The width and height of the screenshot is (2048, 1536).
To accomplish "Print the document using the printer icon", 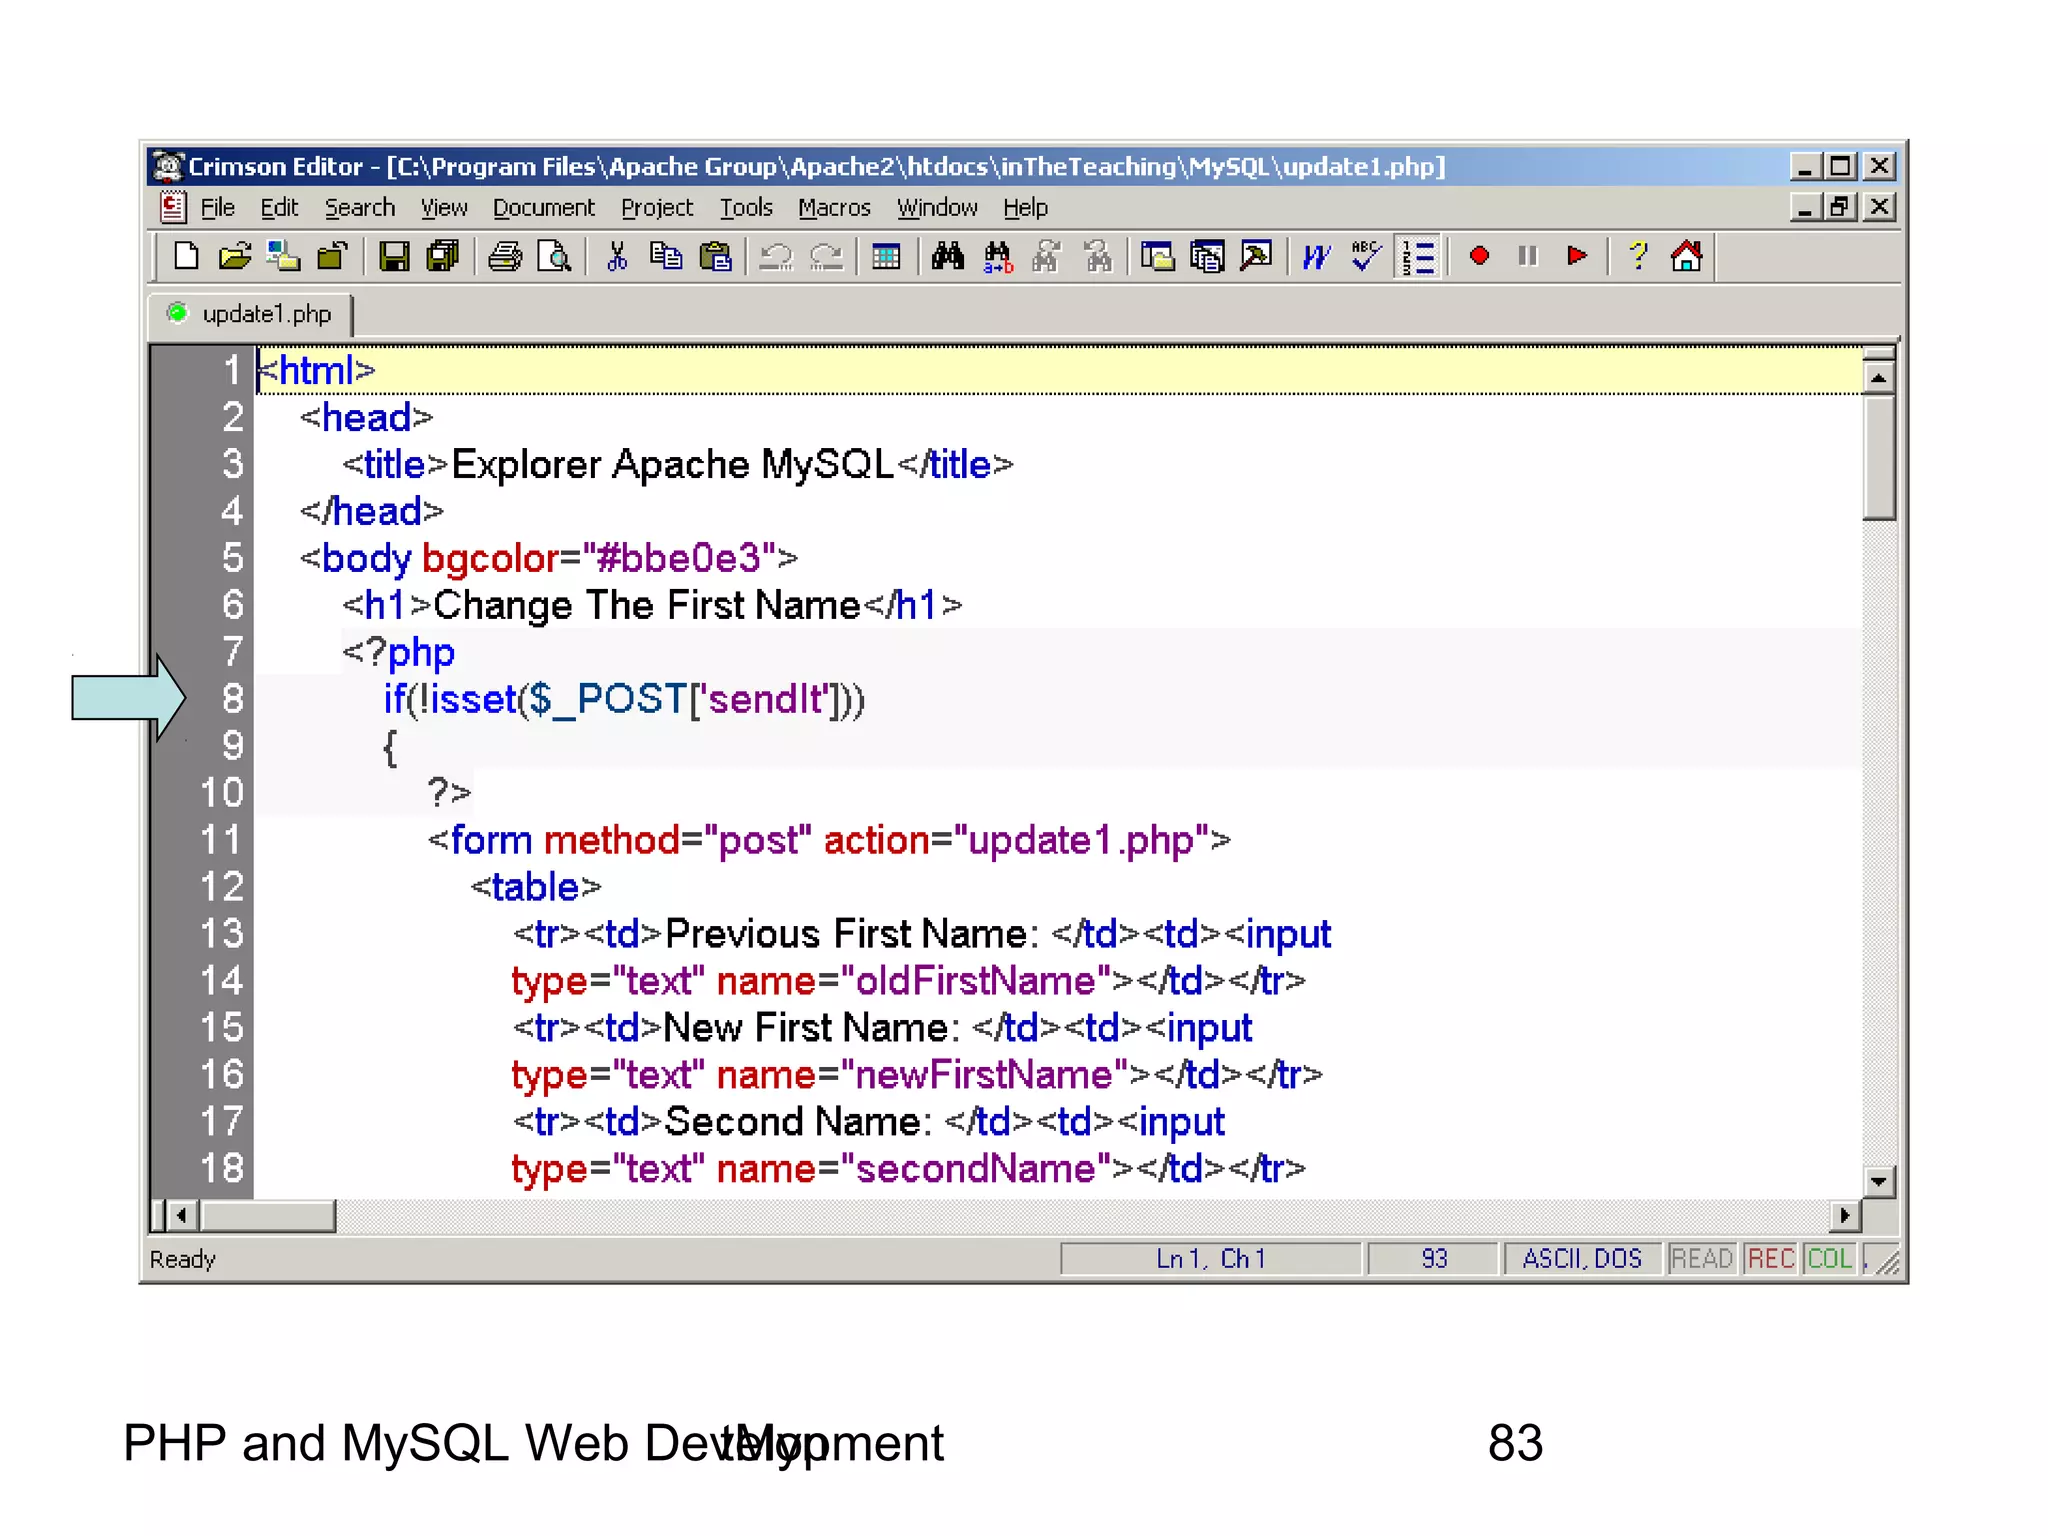I will tap(505, 257).
